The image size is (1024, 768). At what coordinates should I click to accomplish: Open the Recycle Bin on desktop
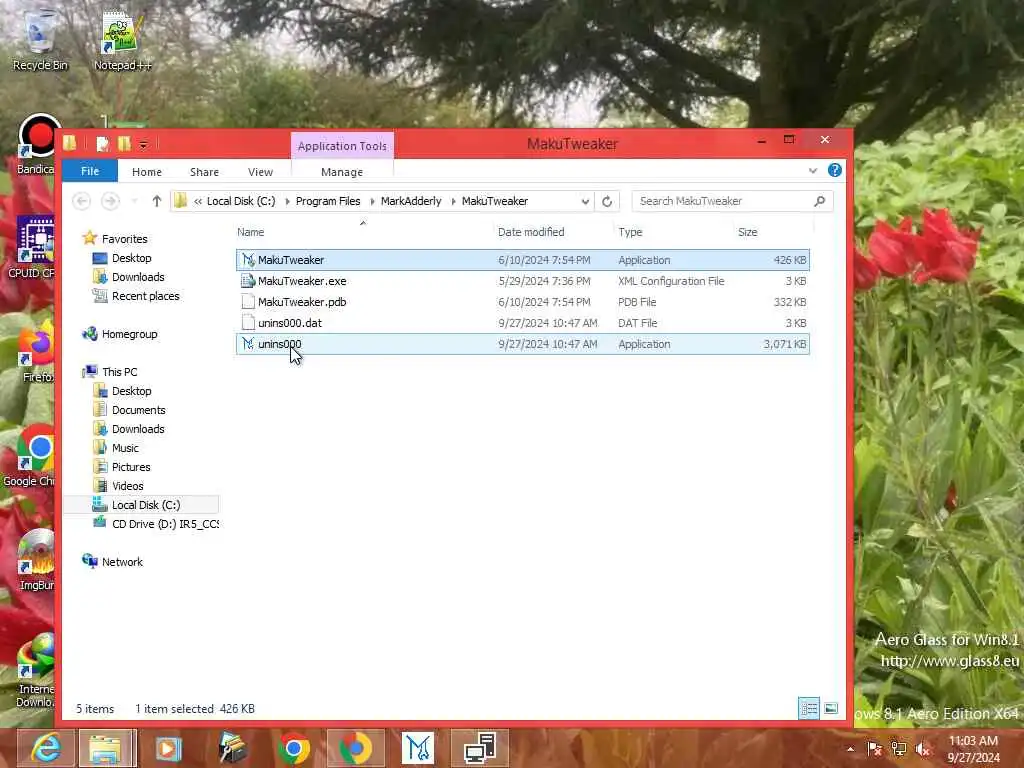point(40,40)
